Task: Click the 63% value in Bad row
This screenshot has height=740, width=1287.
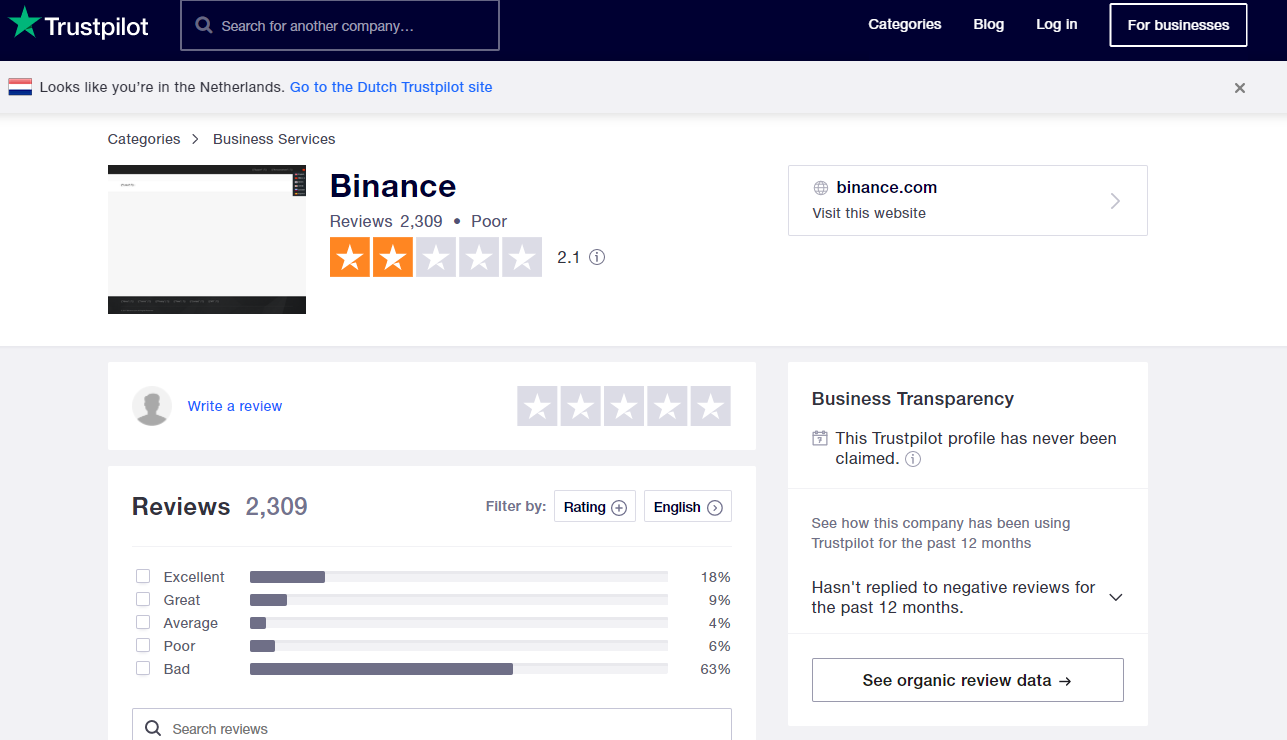Action: [716, 669]
